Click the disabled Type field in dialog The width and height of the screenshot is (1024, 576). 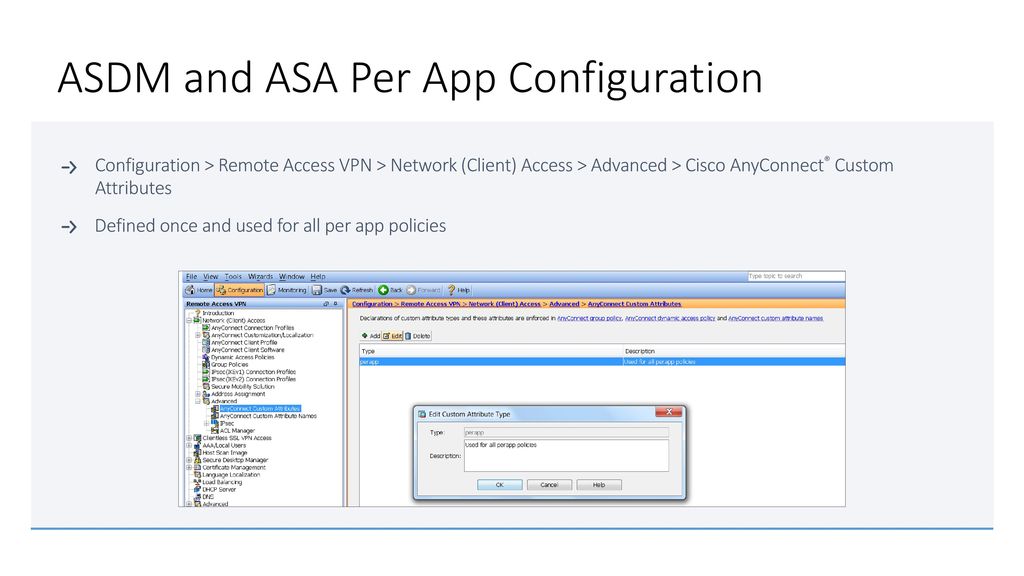tap(566, 432)
